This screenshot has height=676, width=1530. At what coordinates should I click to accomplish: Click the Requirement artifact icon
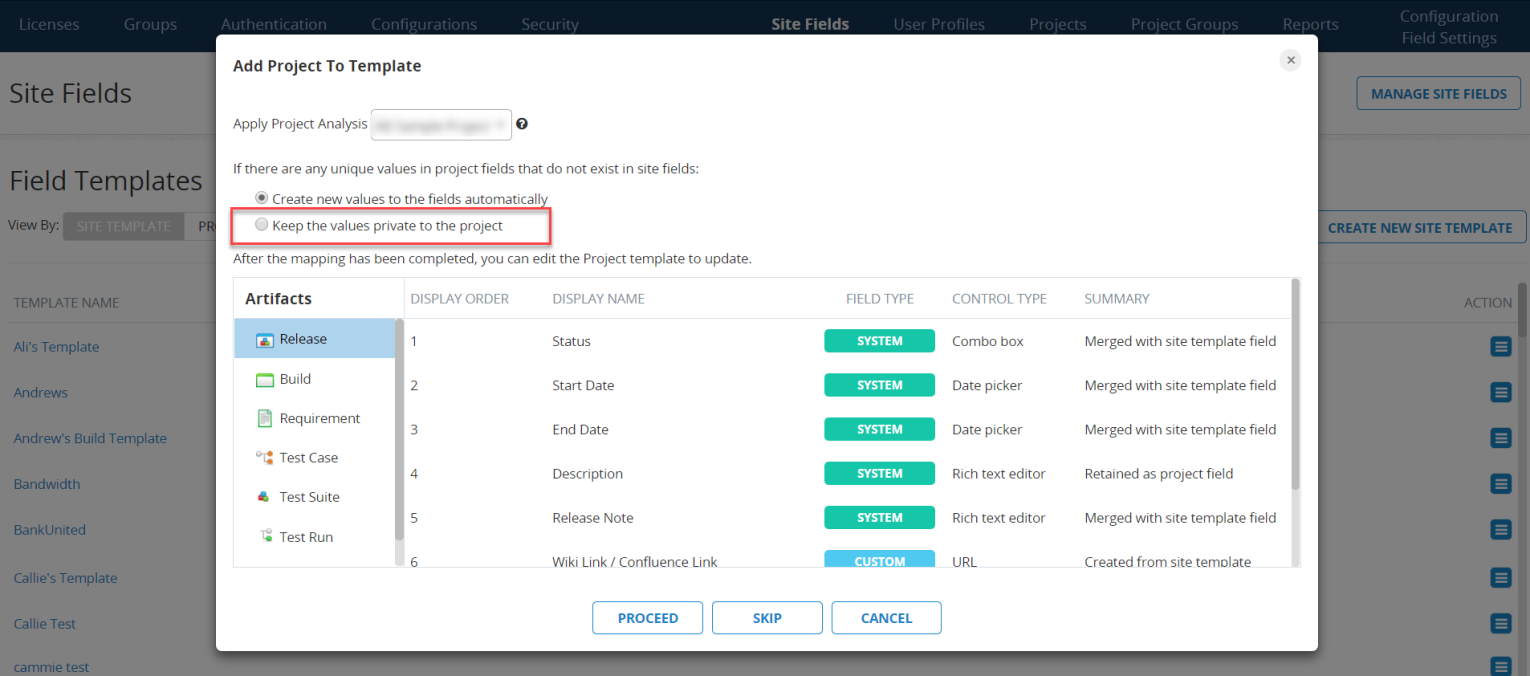tap(265, 419)
